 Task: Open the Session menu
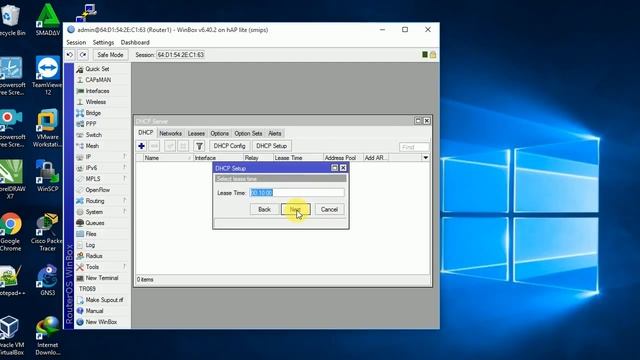coord(76,42)
